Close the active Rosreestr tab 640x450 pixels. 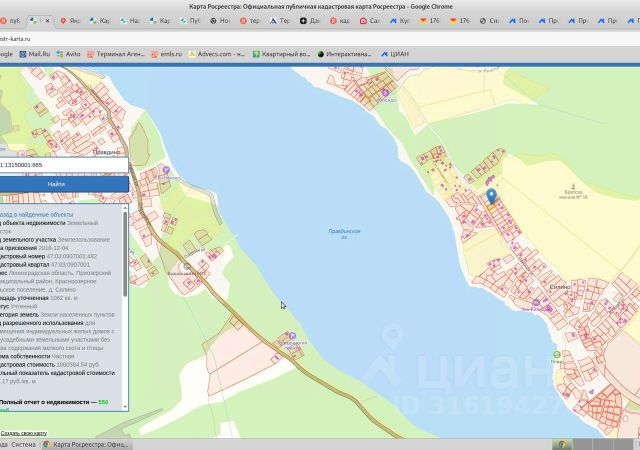coord(47,20)
